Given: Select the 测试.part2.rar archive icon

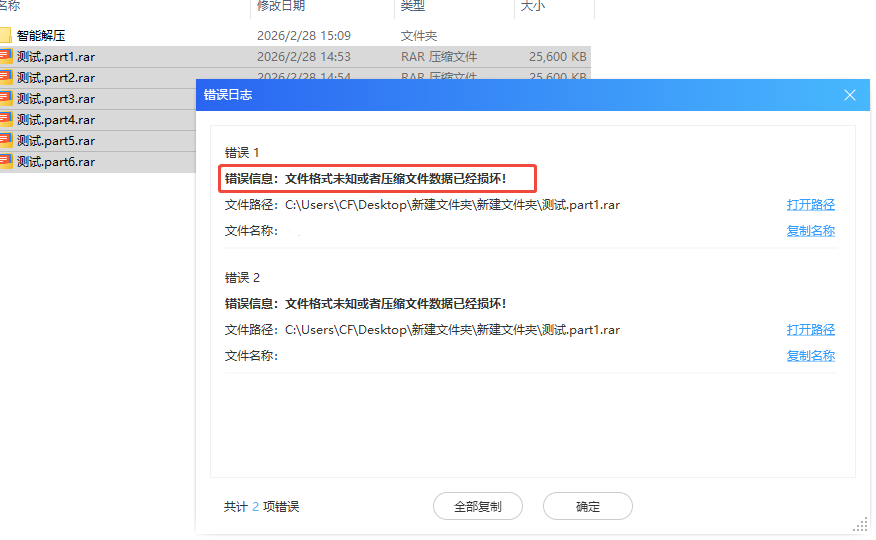Looking at the screenshot, I should coord(6,78).
